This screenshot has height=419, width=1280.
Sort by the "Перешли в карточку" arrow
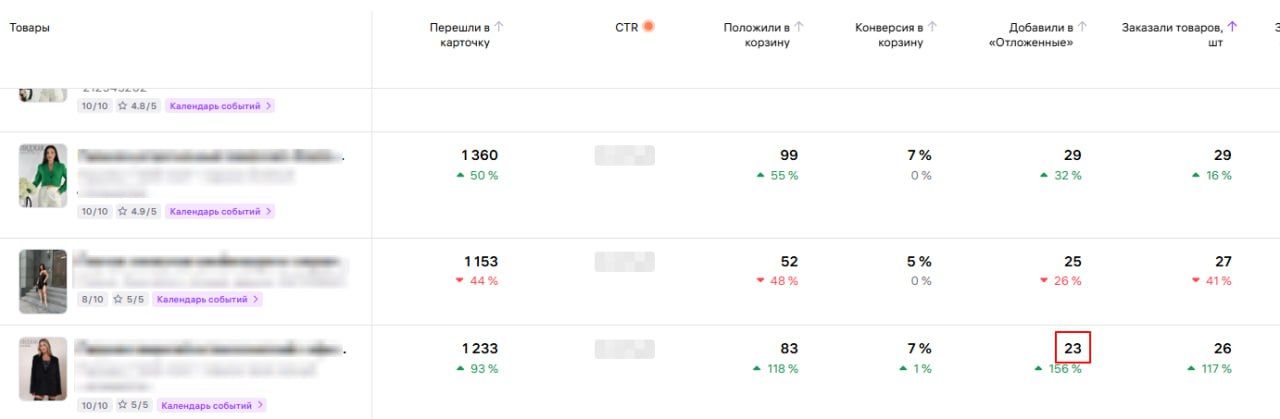pyautogui.click(x=499, y=27)
